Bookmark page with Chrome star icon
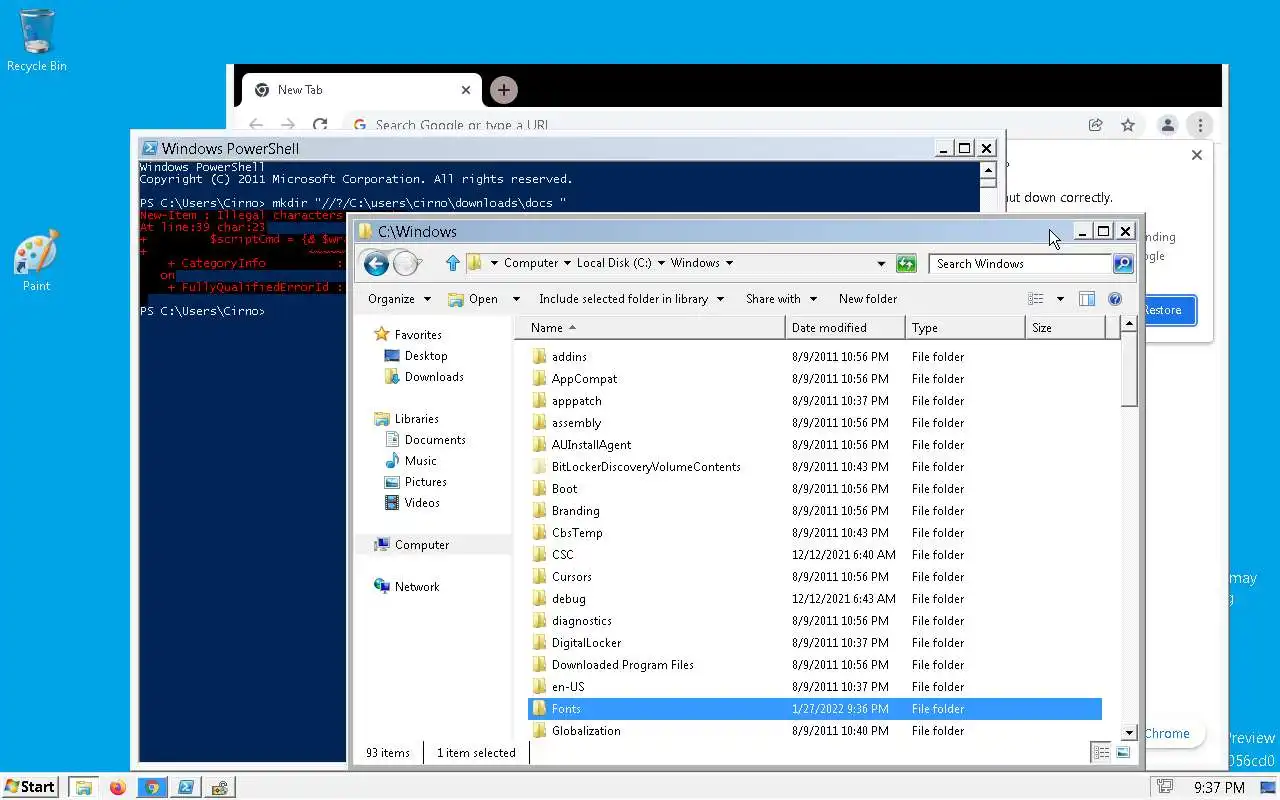Viewport: 1280px width, 800px height. click(x=1128, y=125)
